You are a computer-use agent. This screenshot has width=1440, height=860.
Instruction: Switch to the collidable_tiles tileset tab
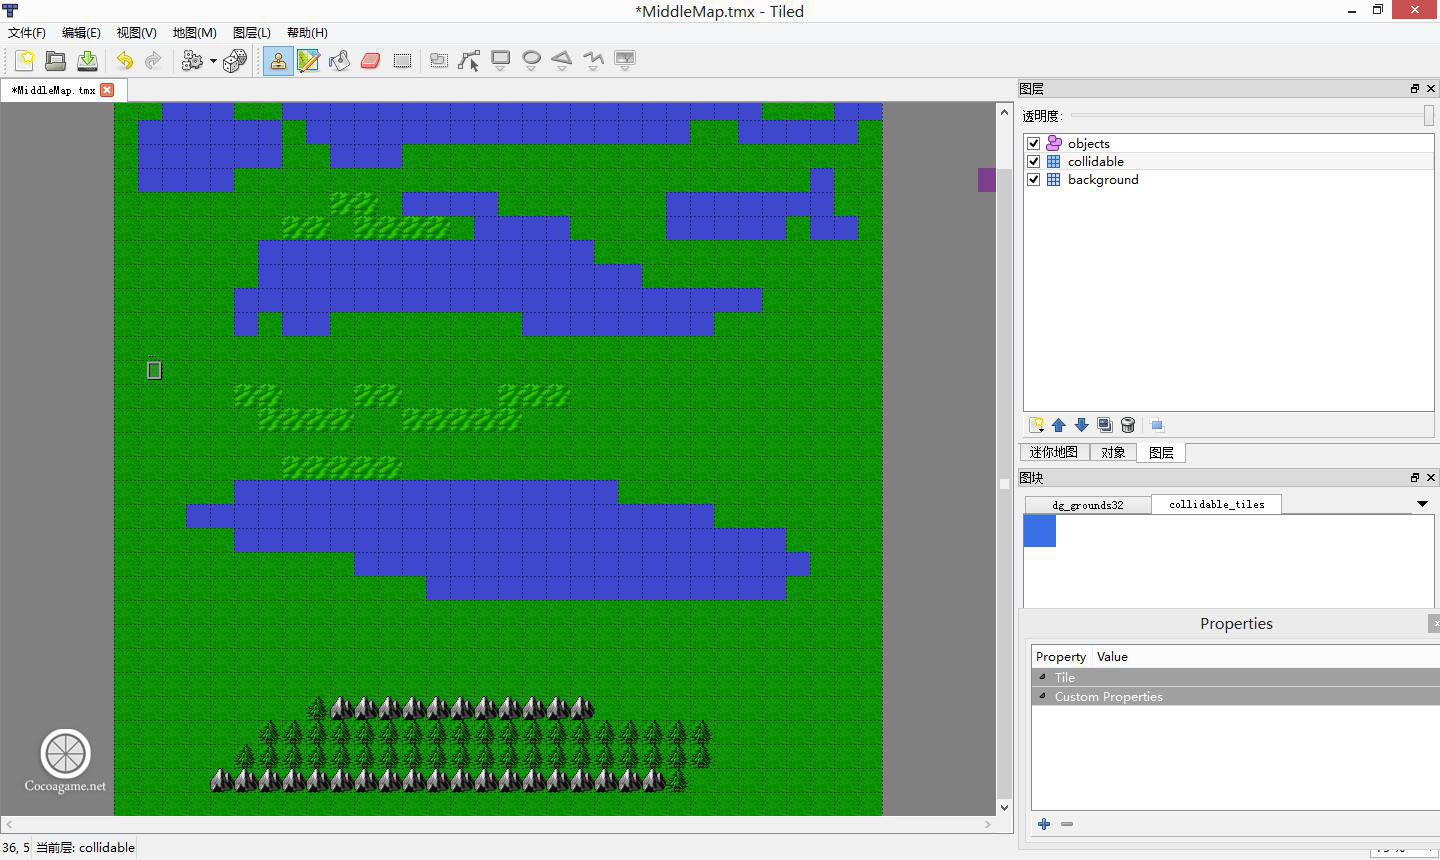(1217, 504)
